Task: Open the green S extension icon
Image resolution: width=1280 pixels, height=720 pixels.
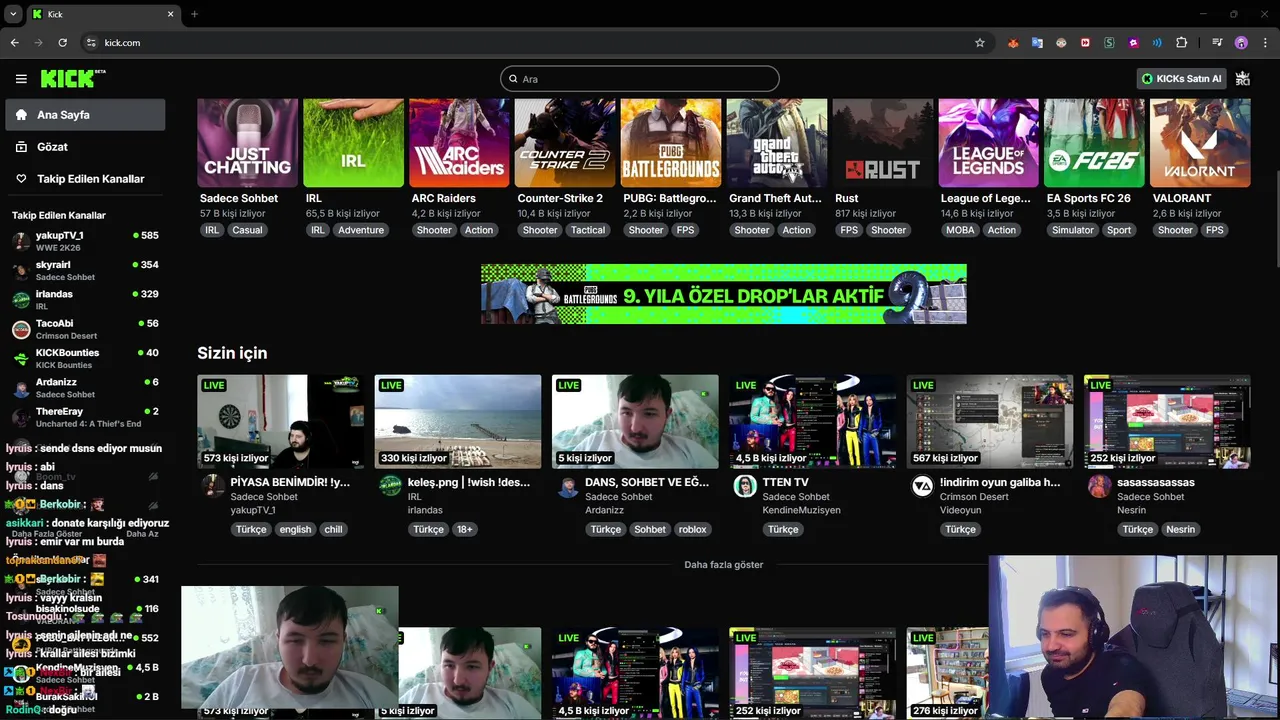Action: click(x=1109, y=43)
